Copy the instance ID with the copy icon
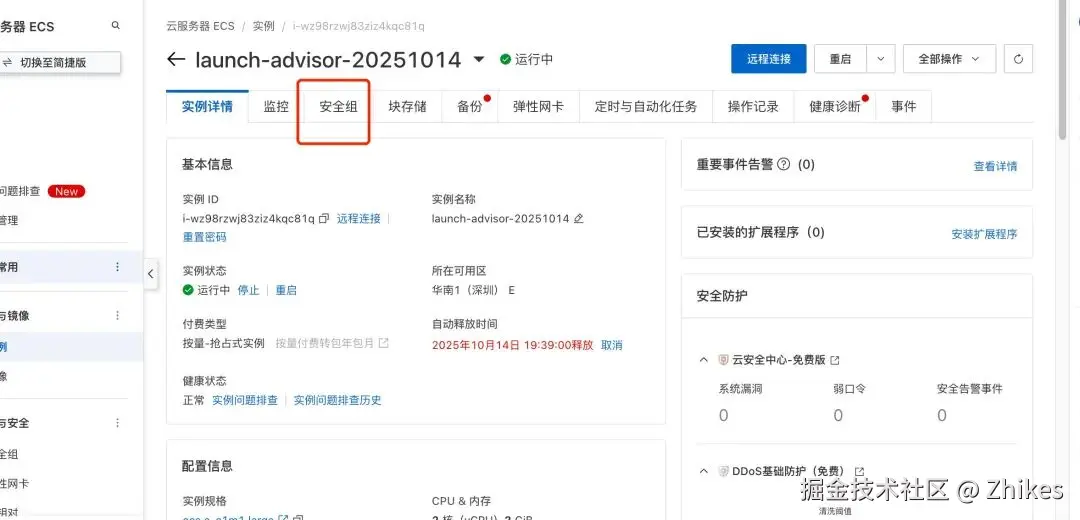Screen dimensions: 1080x520 click(x=324, y=219)
